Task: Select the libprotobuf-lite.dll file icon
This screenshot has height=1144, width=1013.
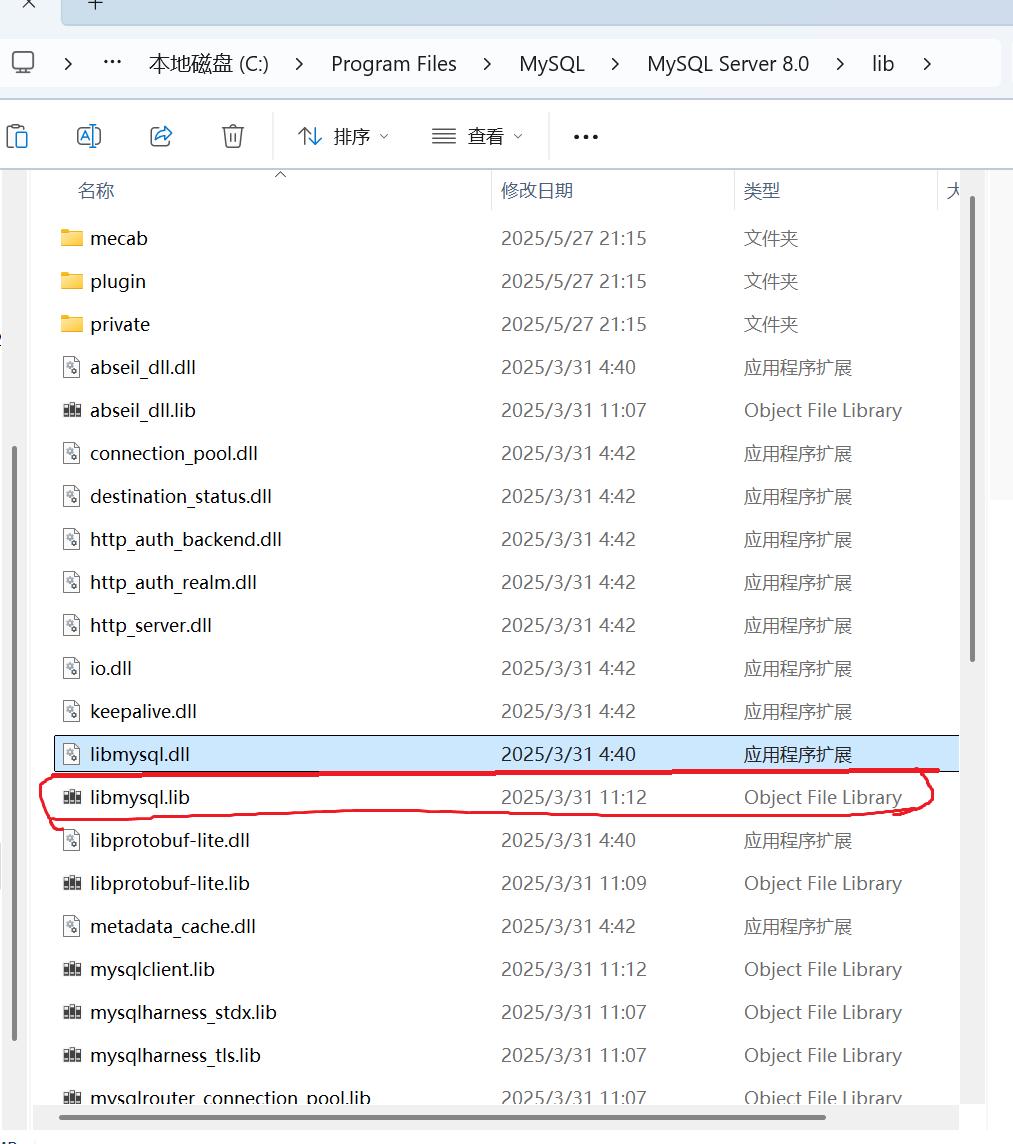Action: (72, 840)
